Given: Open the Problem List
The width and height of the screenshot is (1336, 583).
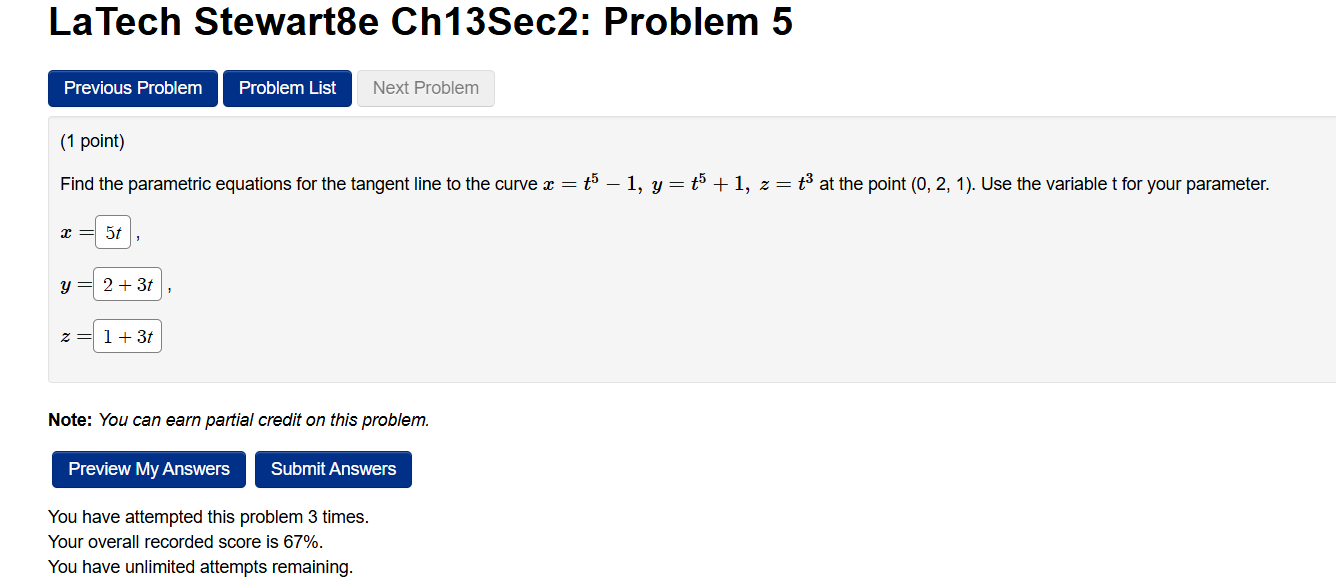Looking at the screenshot, I should tap(287, 88).
